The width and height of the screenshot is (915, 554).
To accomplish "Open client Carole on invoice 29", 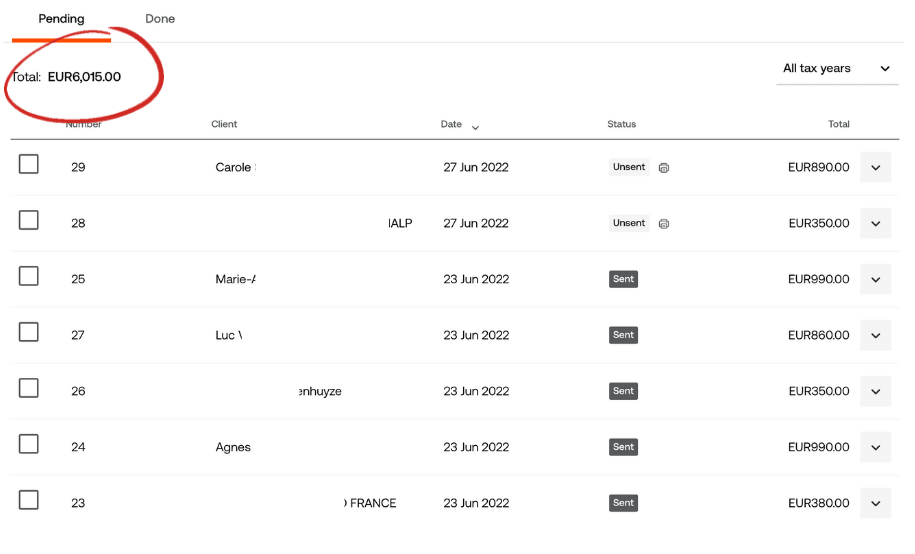I will pos(235,167).
